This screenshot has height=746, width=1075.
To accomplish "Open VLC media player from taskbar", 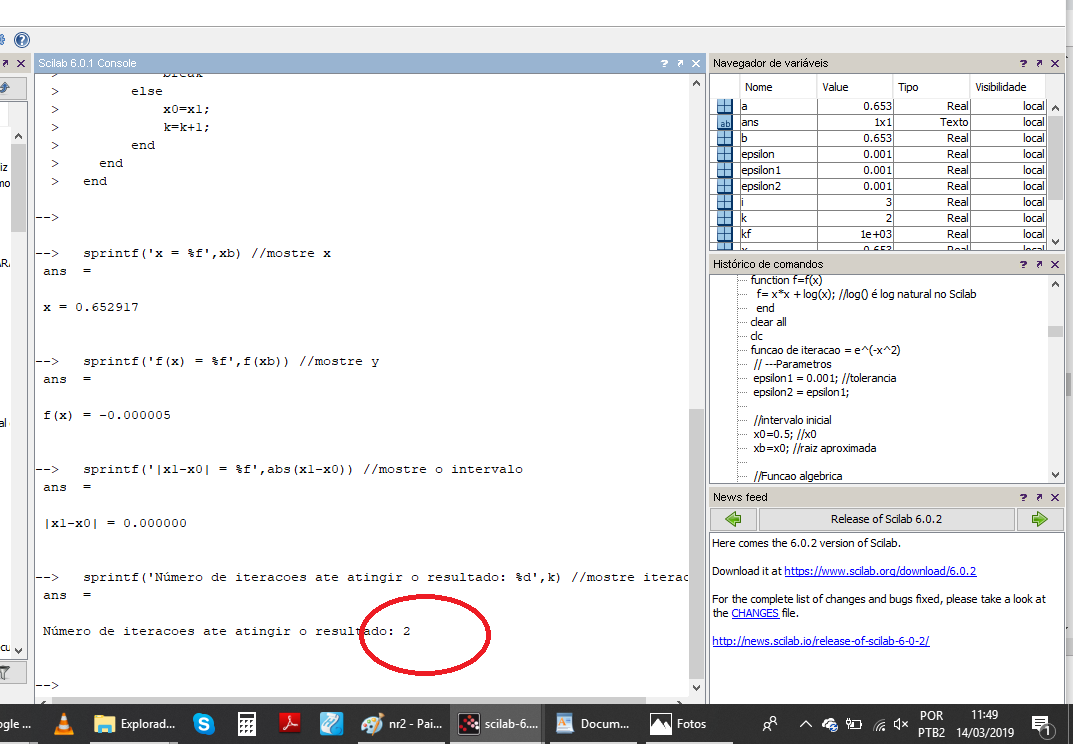I will pyautogui.click(x=63, y=723).
